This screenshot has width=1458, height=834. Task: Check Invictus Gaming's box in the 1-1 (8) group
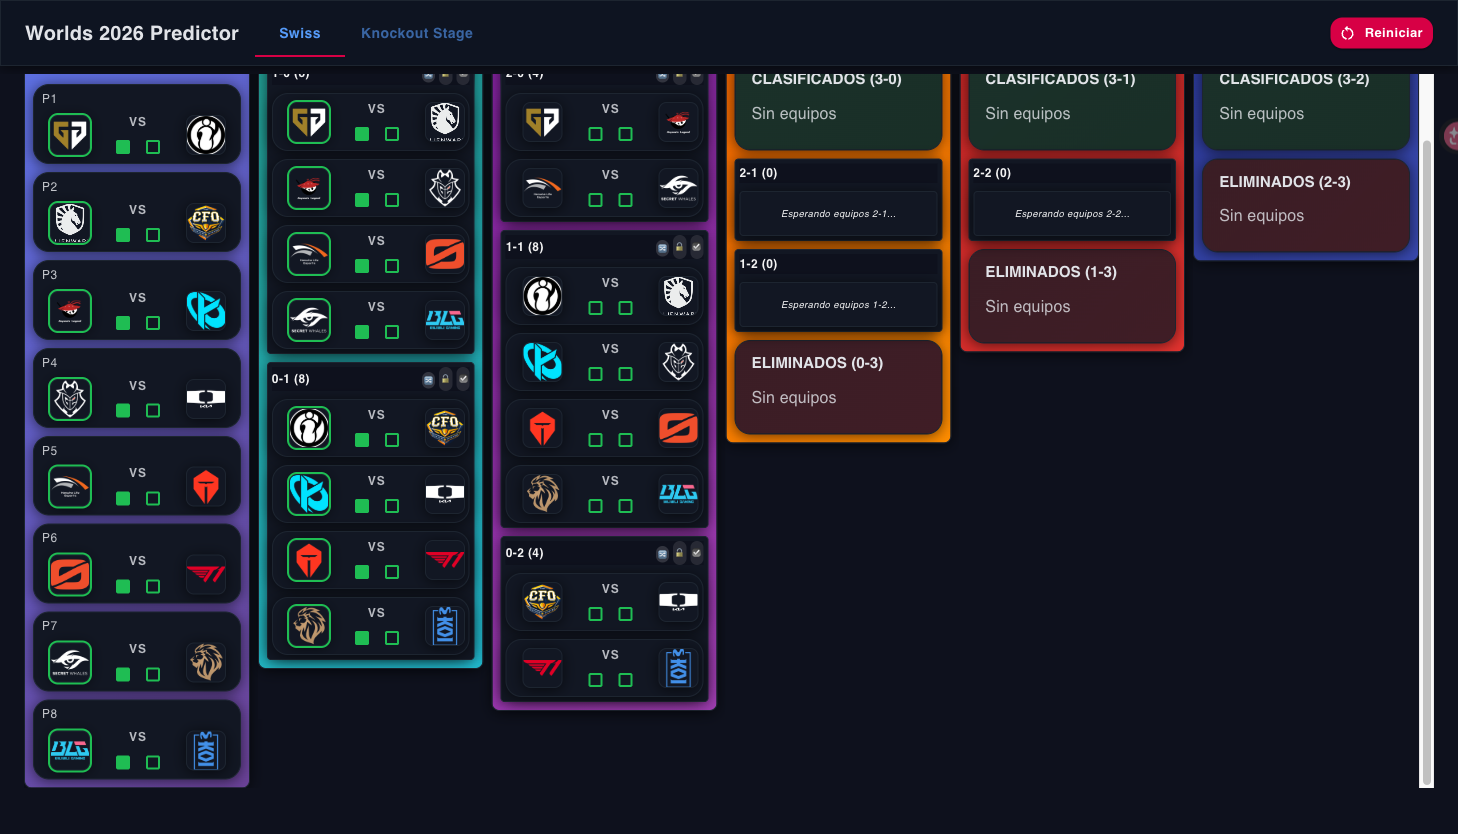point(596,308)
